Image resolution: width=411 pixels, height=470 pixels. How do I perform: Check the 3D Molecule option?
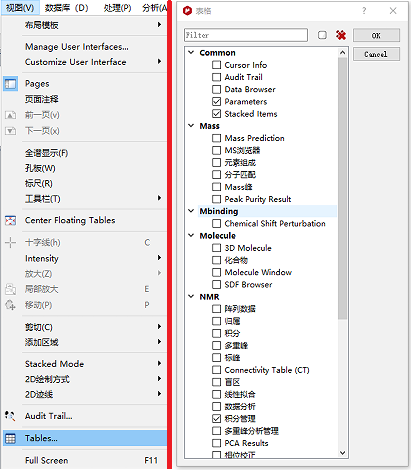pos(216,248)
